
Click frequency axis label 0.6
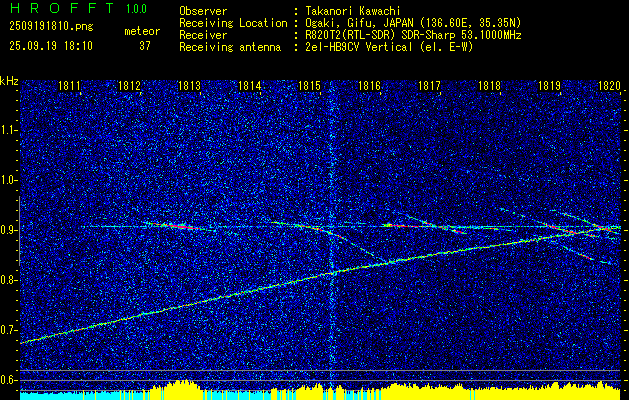click(9, 380)
